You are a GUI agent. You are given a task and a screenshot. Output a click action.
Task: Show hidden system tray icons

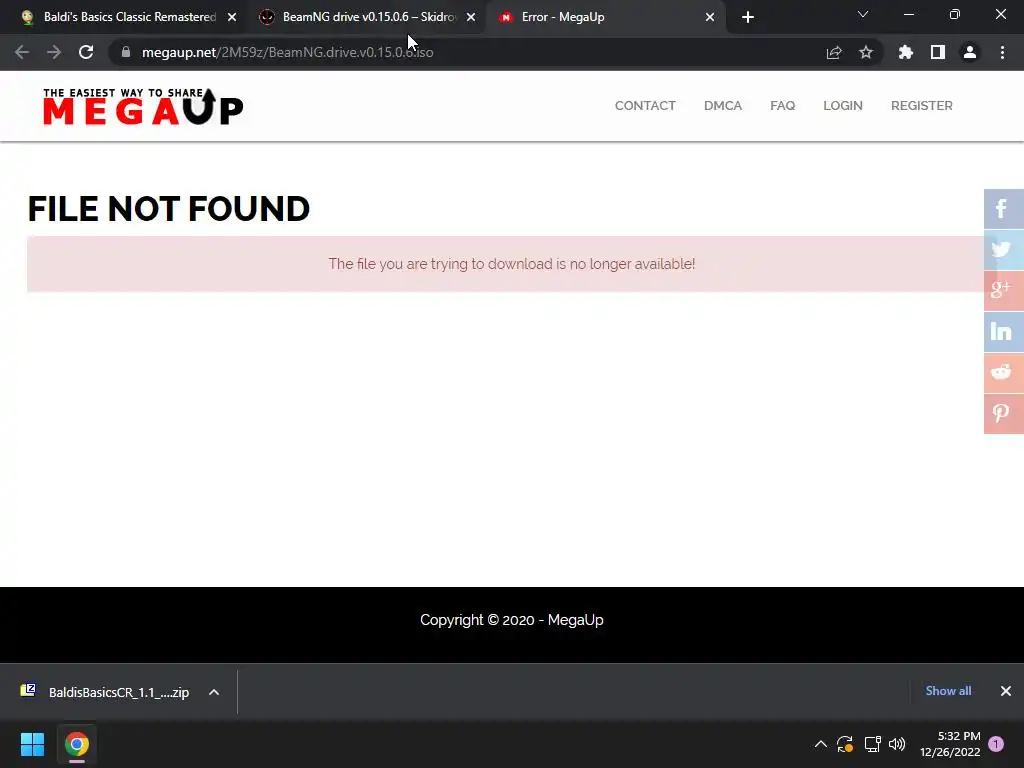(x=820, y=744)
